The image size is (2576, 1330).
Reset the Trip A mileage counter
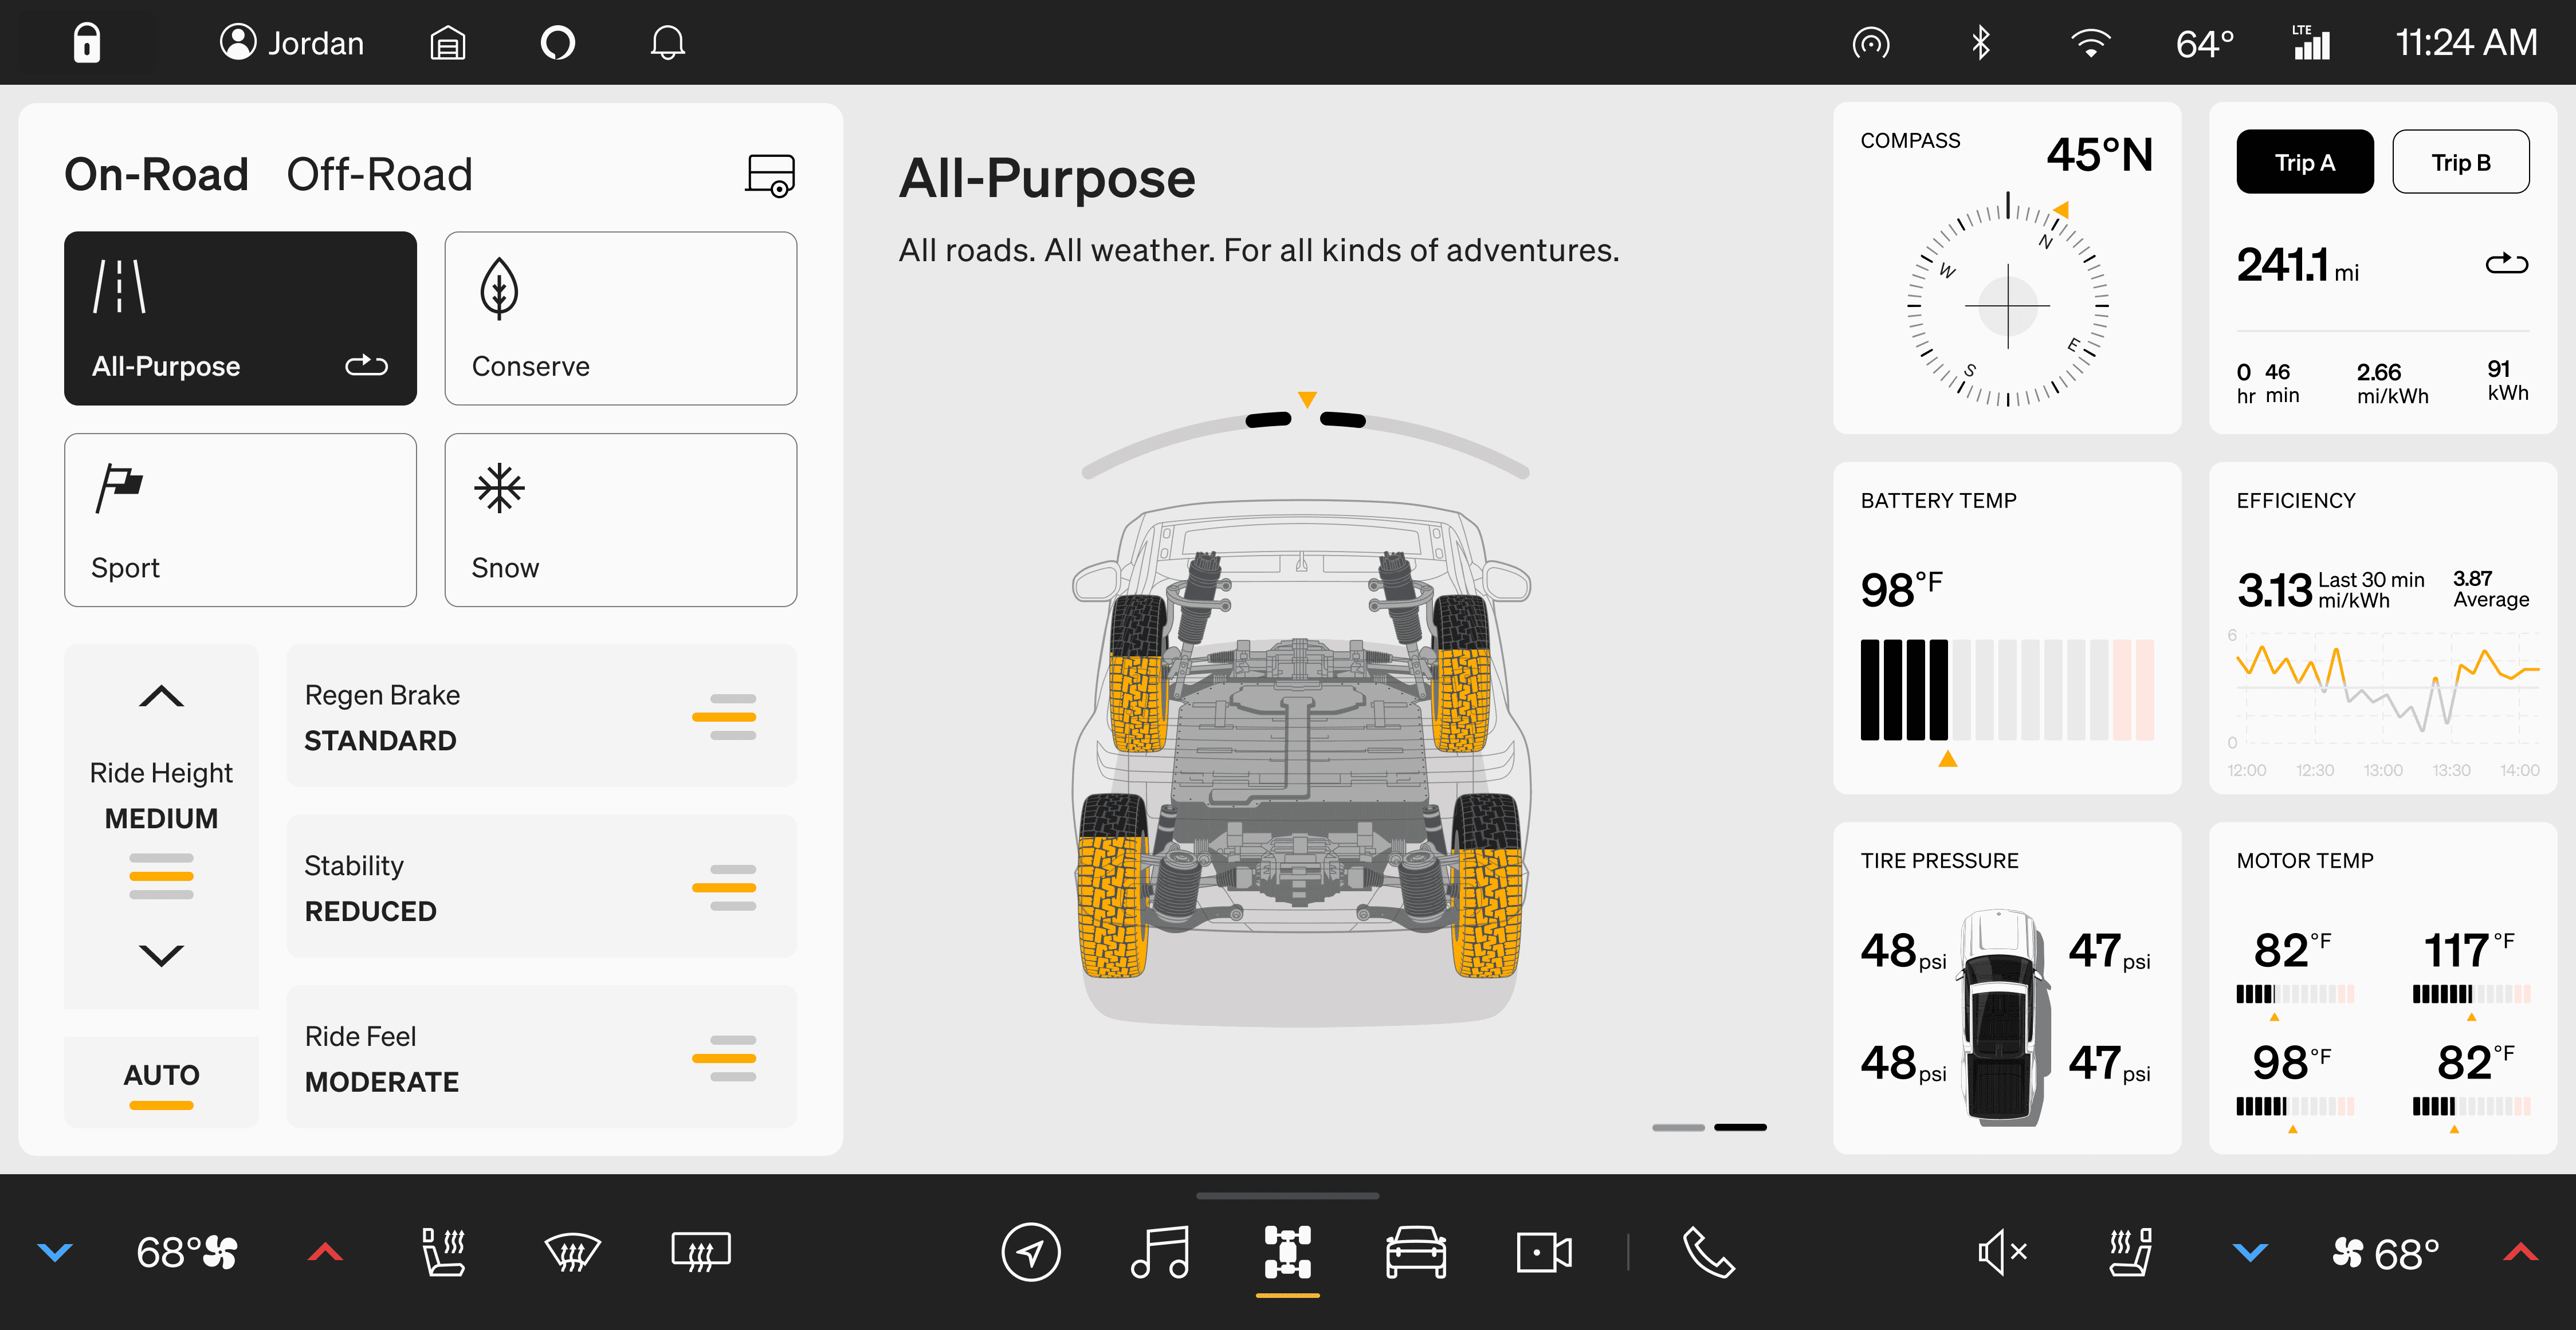click(x=2506, y=264)
